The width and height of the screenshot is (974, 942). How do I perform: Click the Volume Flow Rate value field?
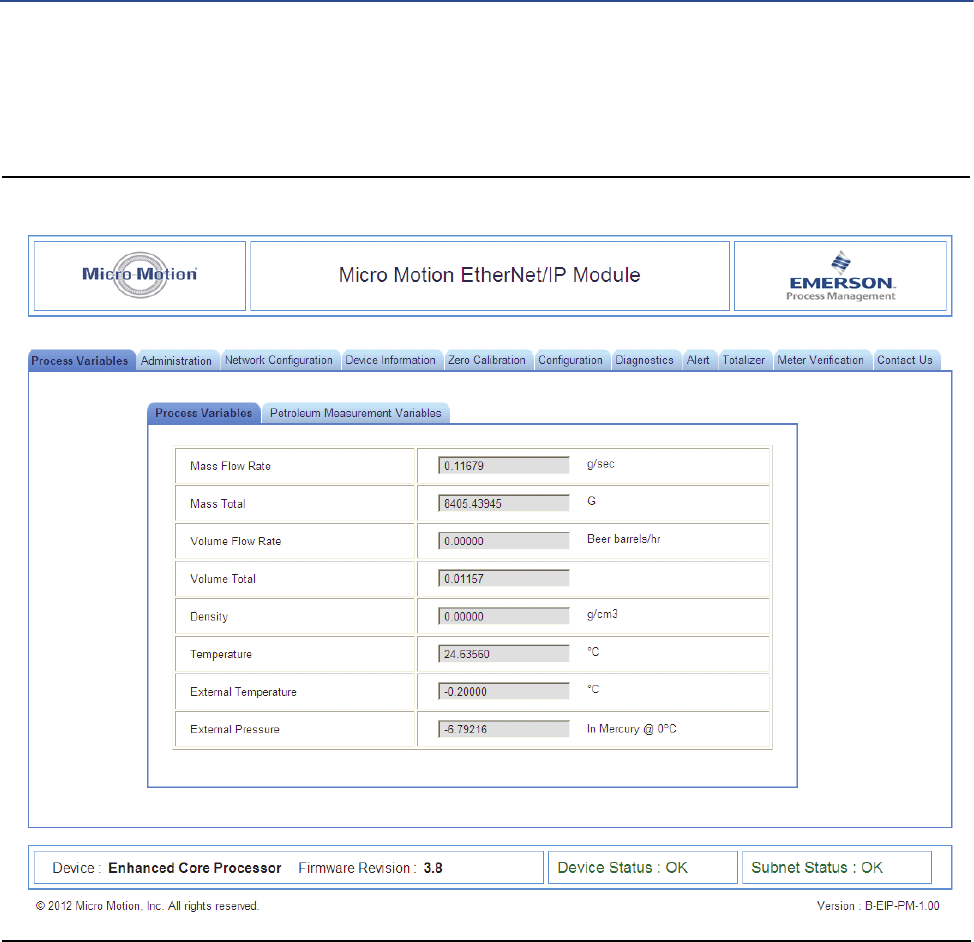pos(504,541)
